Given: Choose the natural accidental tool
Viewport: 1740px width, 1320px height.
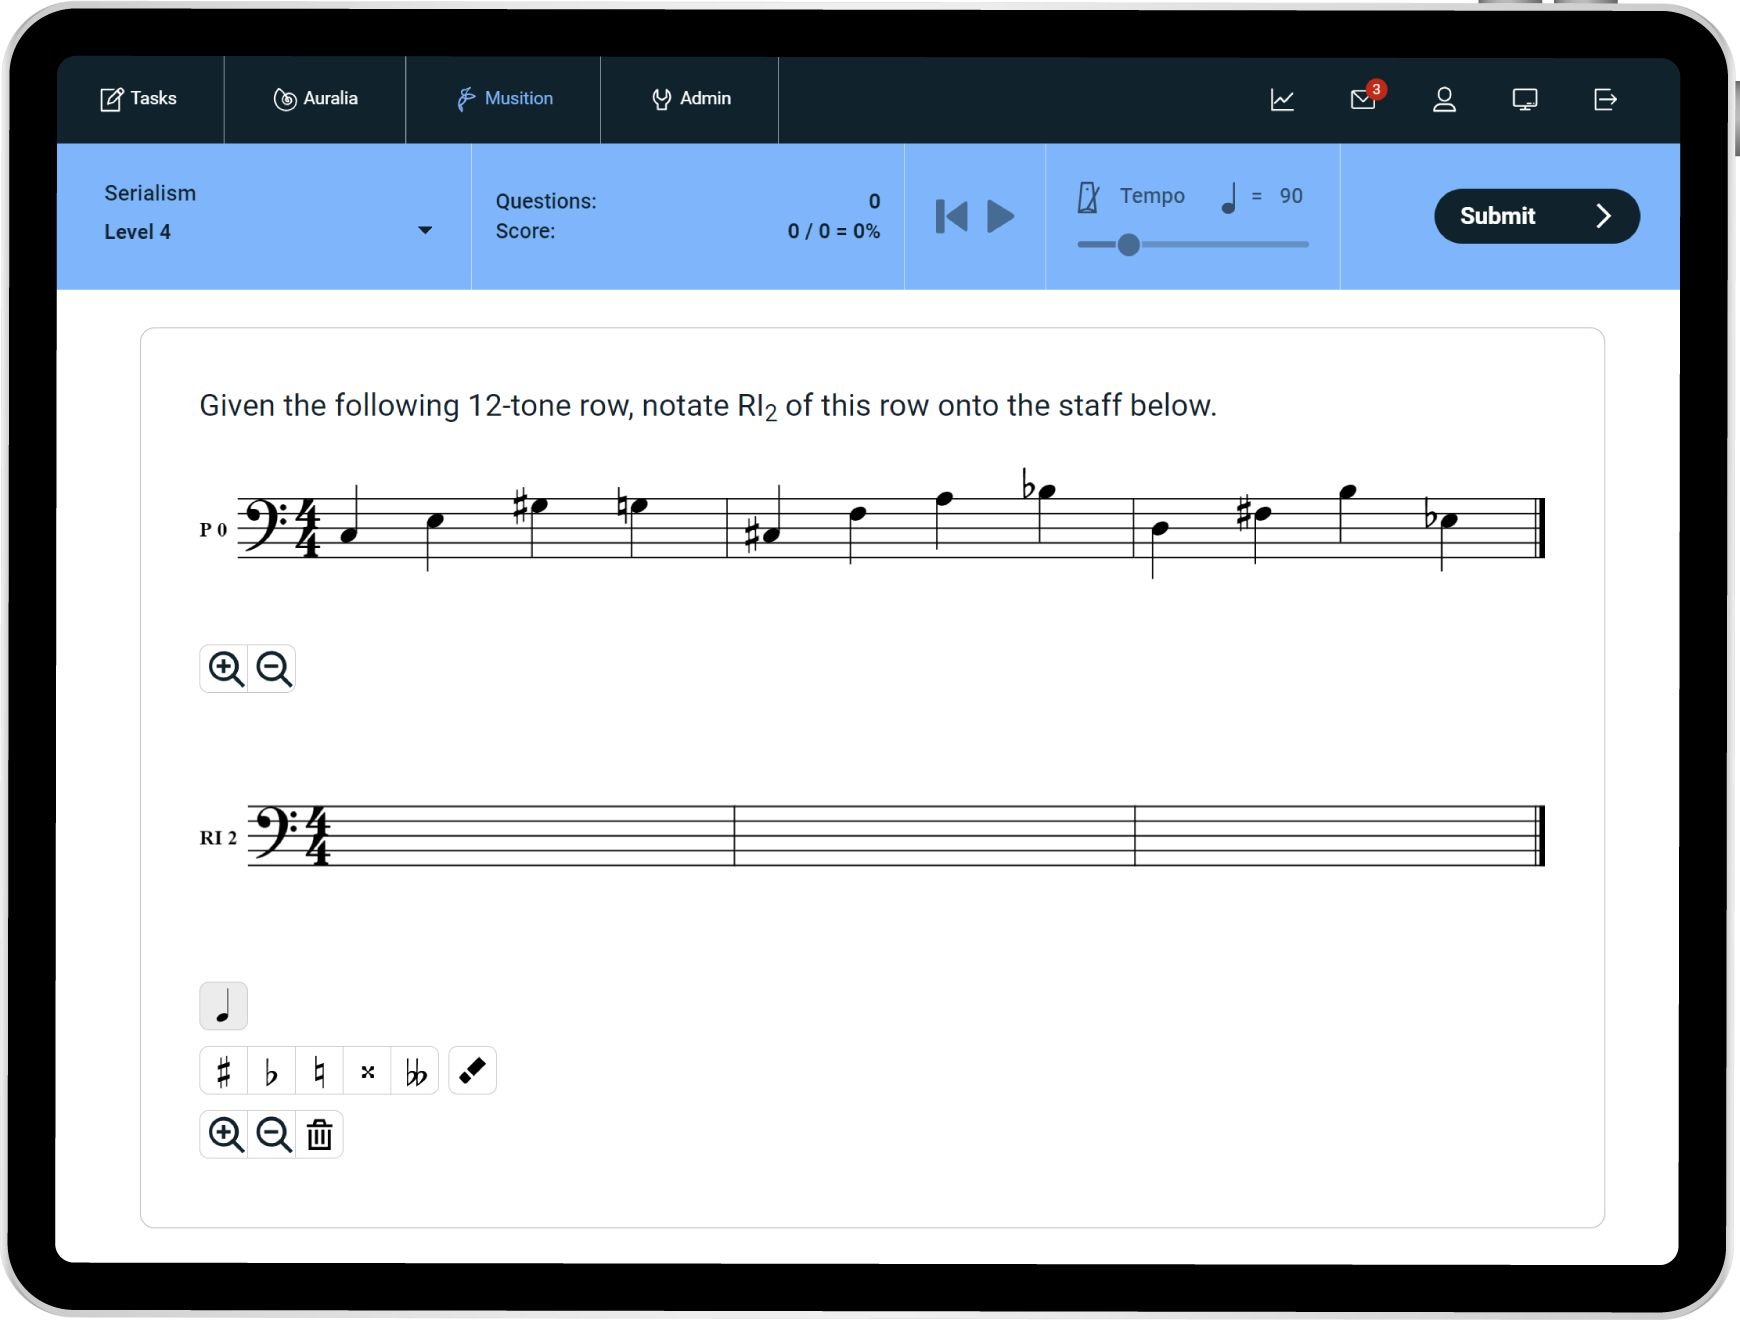Looking at the screenshot, I should [x=319, y=1072].
